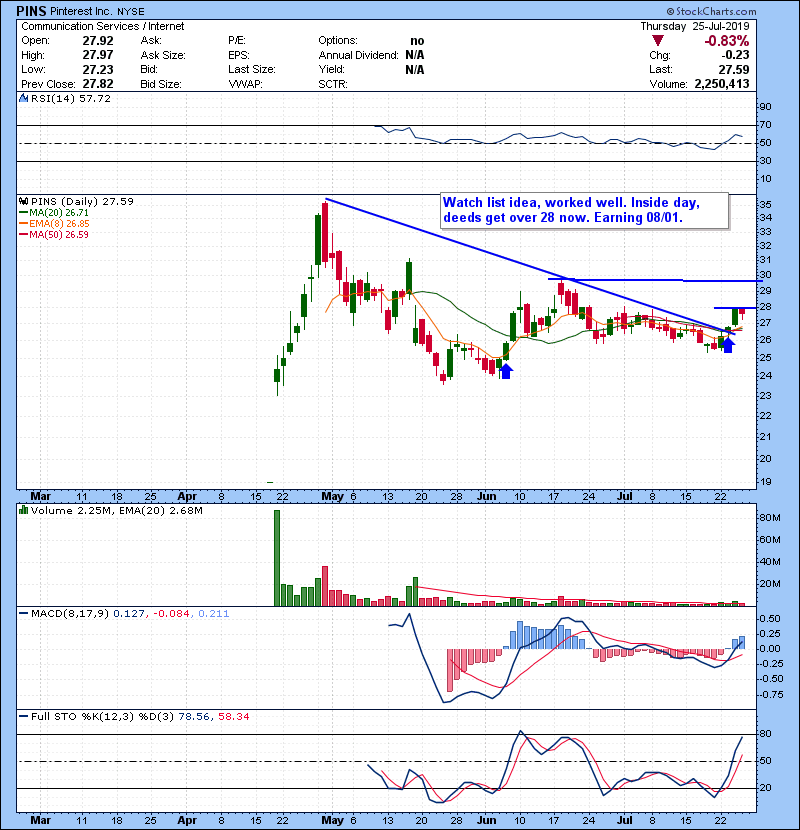
Task: Click the tall red candle at the May peak
Action: pos(325,232)
